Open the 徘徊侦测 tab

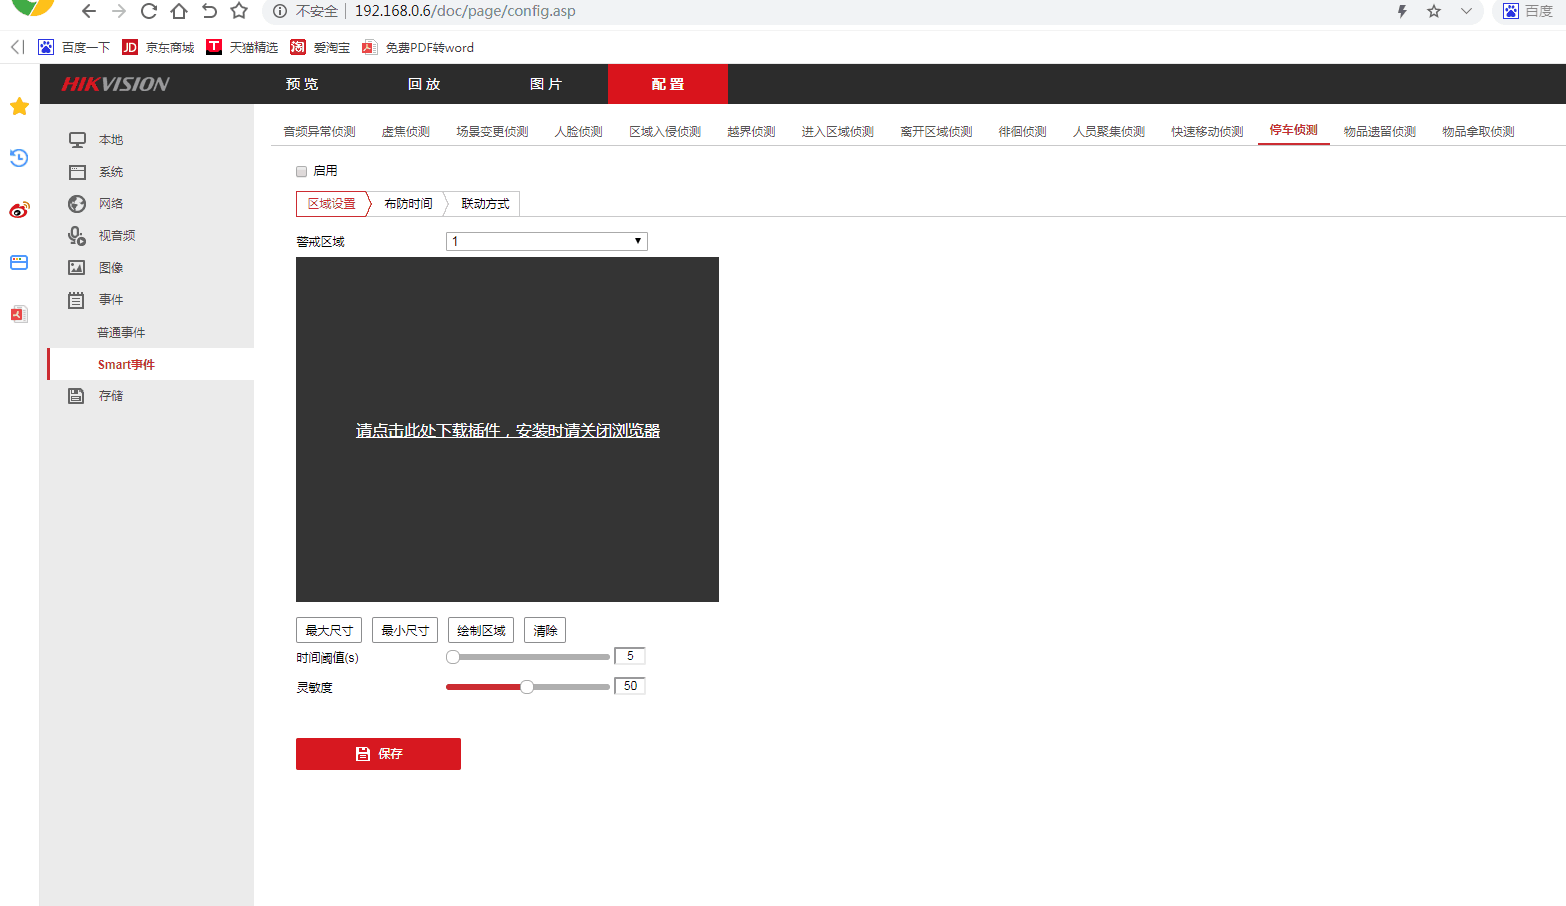pyautogui.click(x=1023, y=132)
